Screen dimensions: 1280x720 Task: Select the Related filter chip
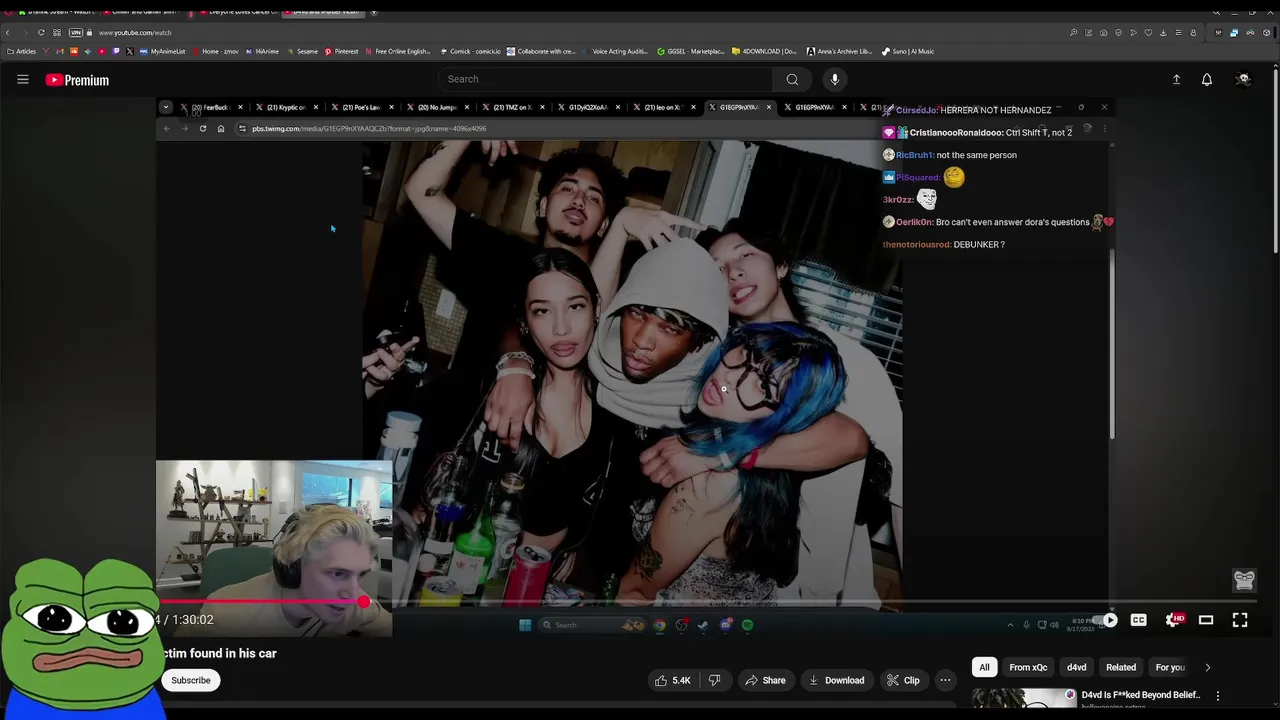coord(1121,667)
